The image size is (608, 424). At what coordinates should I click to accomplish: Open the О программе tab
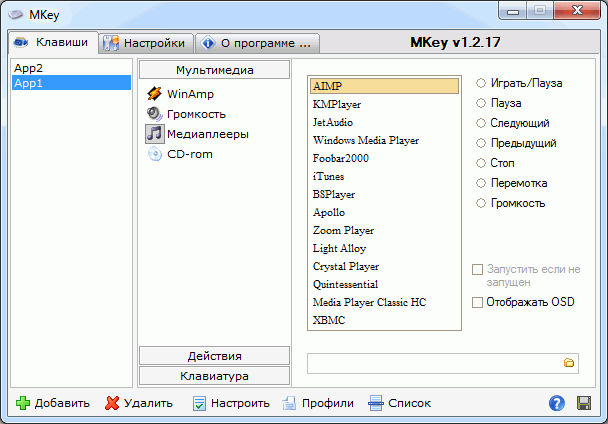[257, 43]
